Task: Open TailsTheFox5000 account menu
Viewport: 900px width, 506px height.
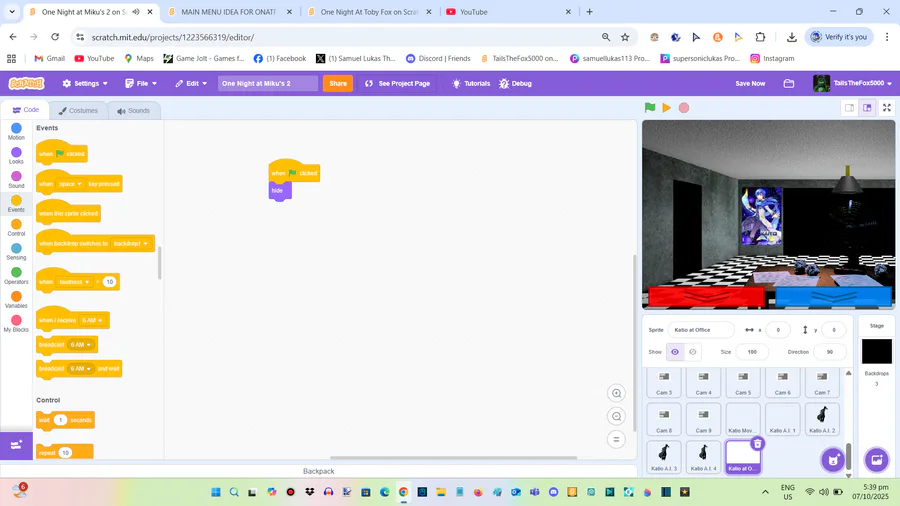Action: [x=852, y=83]
